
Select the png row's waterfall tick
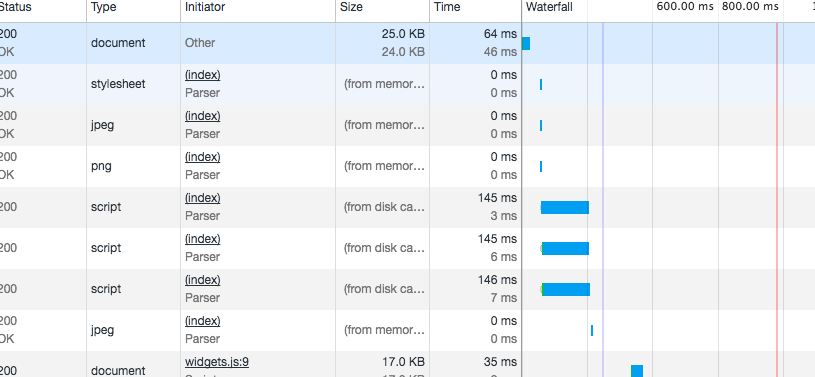[541, 166]
